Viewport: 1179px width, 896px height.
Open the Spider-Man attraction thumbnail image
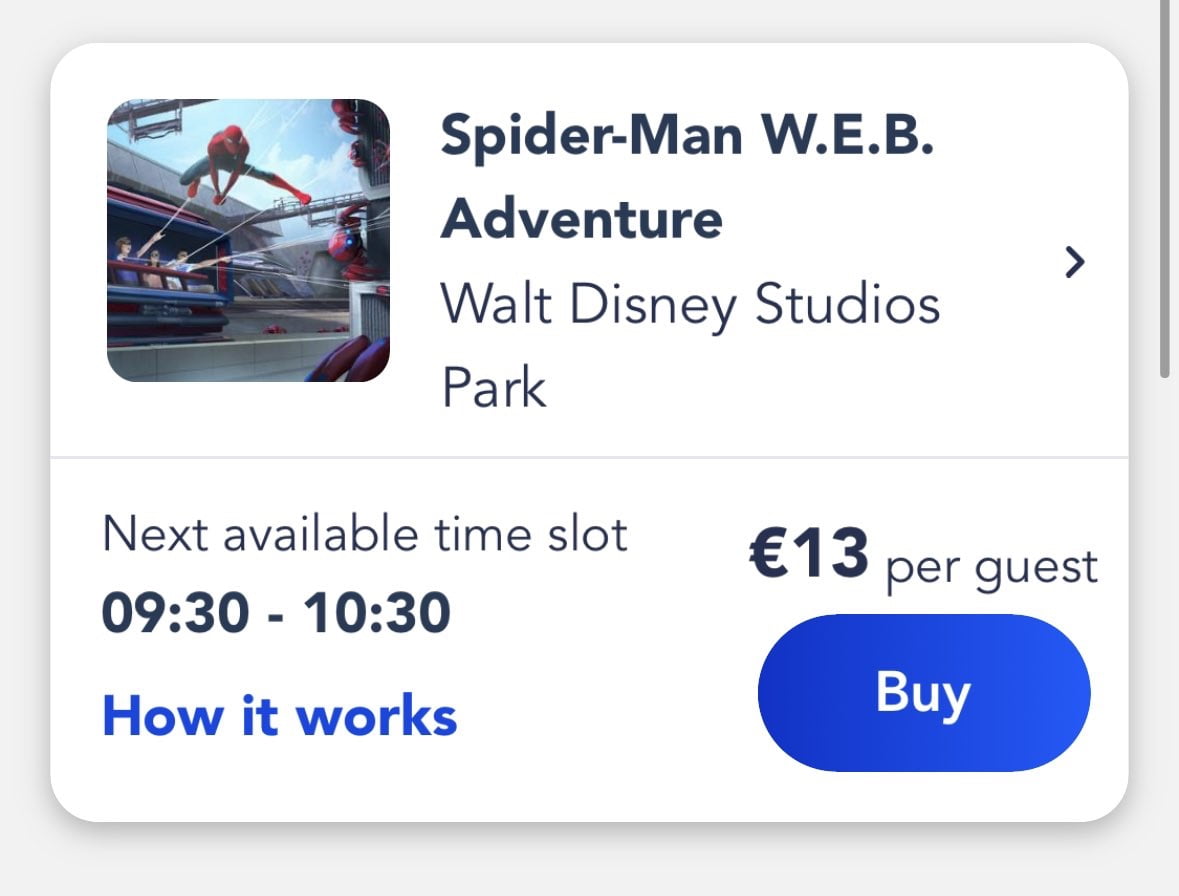248,240
